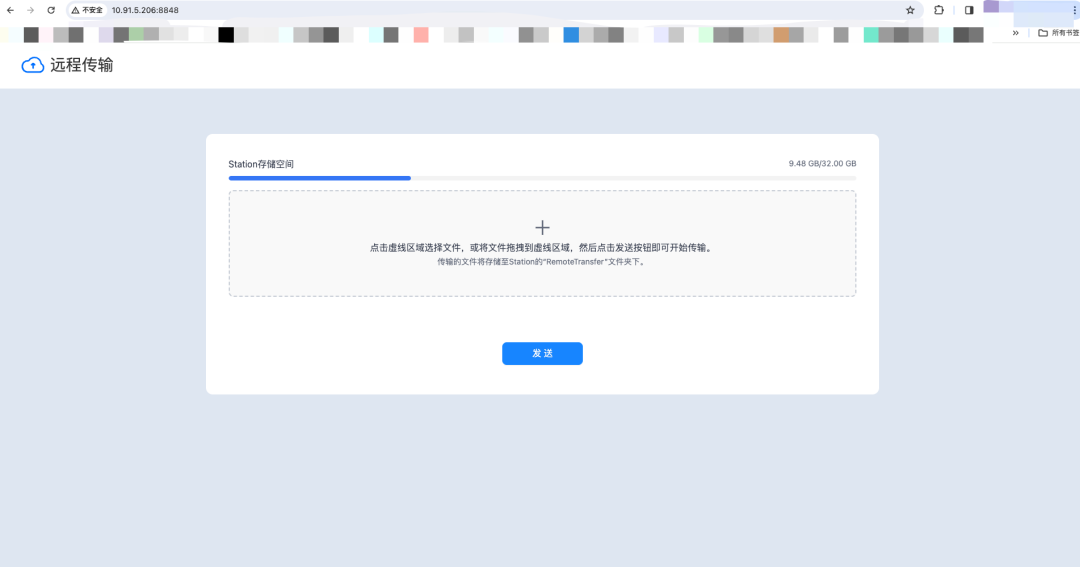The height and width of the screenshot is (567, 1080).
Task: Click the 不安全 security warning badge
Action: coord(87,10)
